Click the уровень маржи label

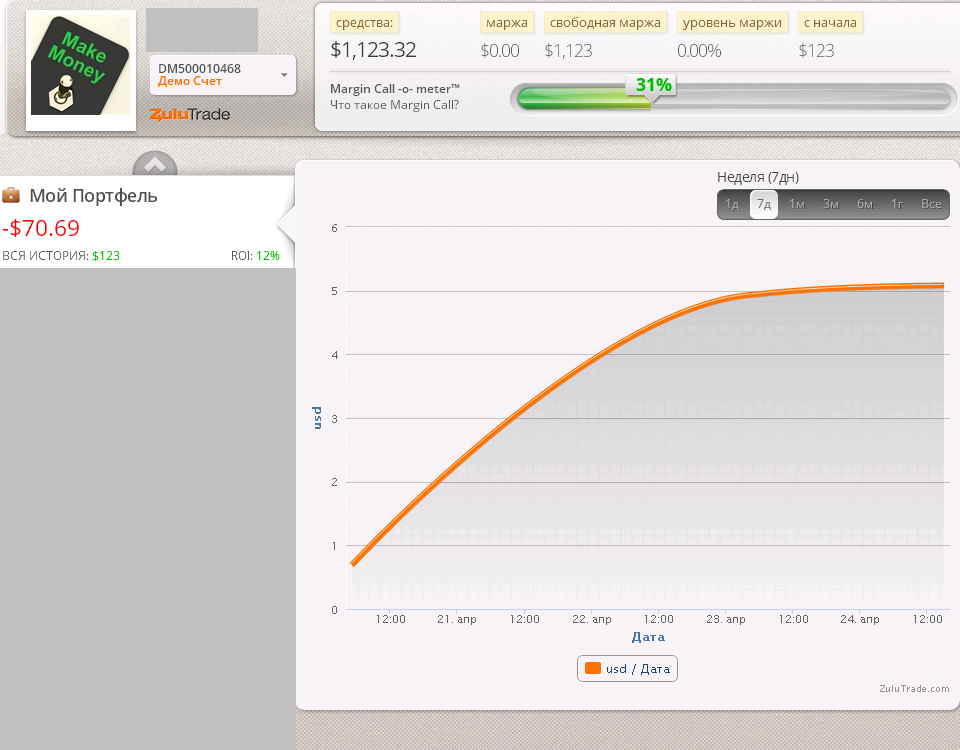click(732, 23)
